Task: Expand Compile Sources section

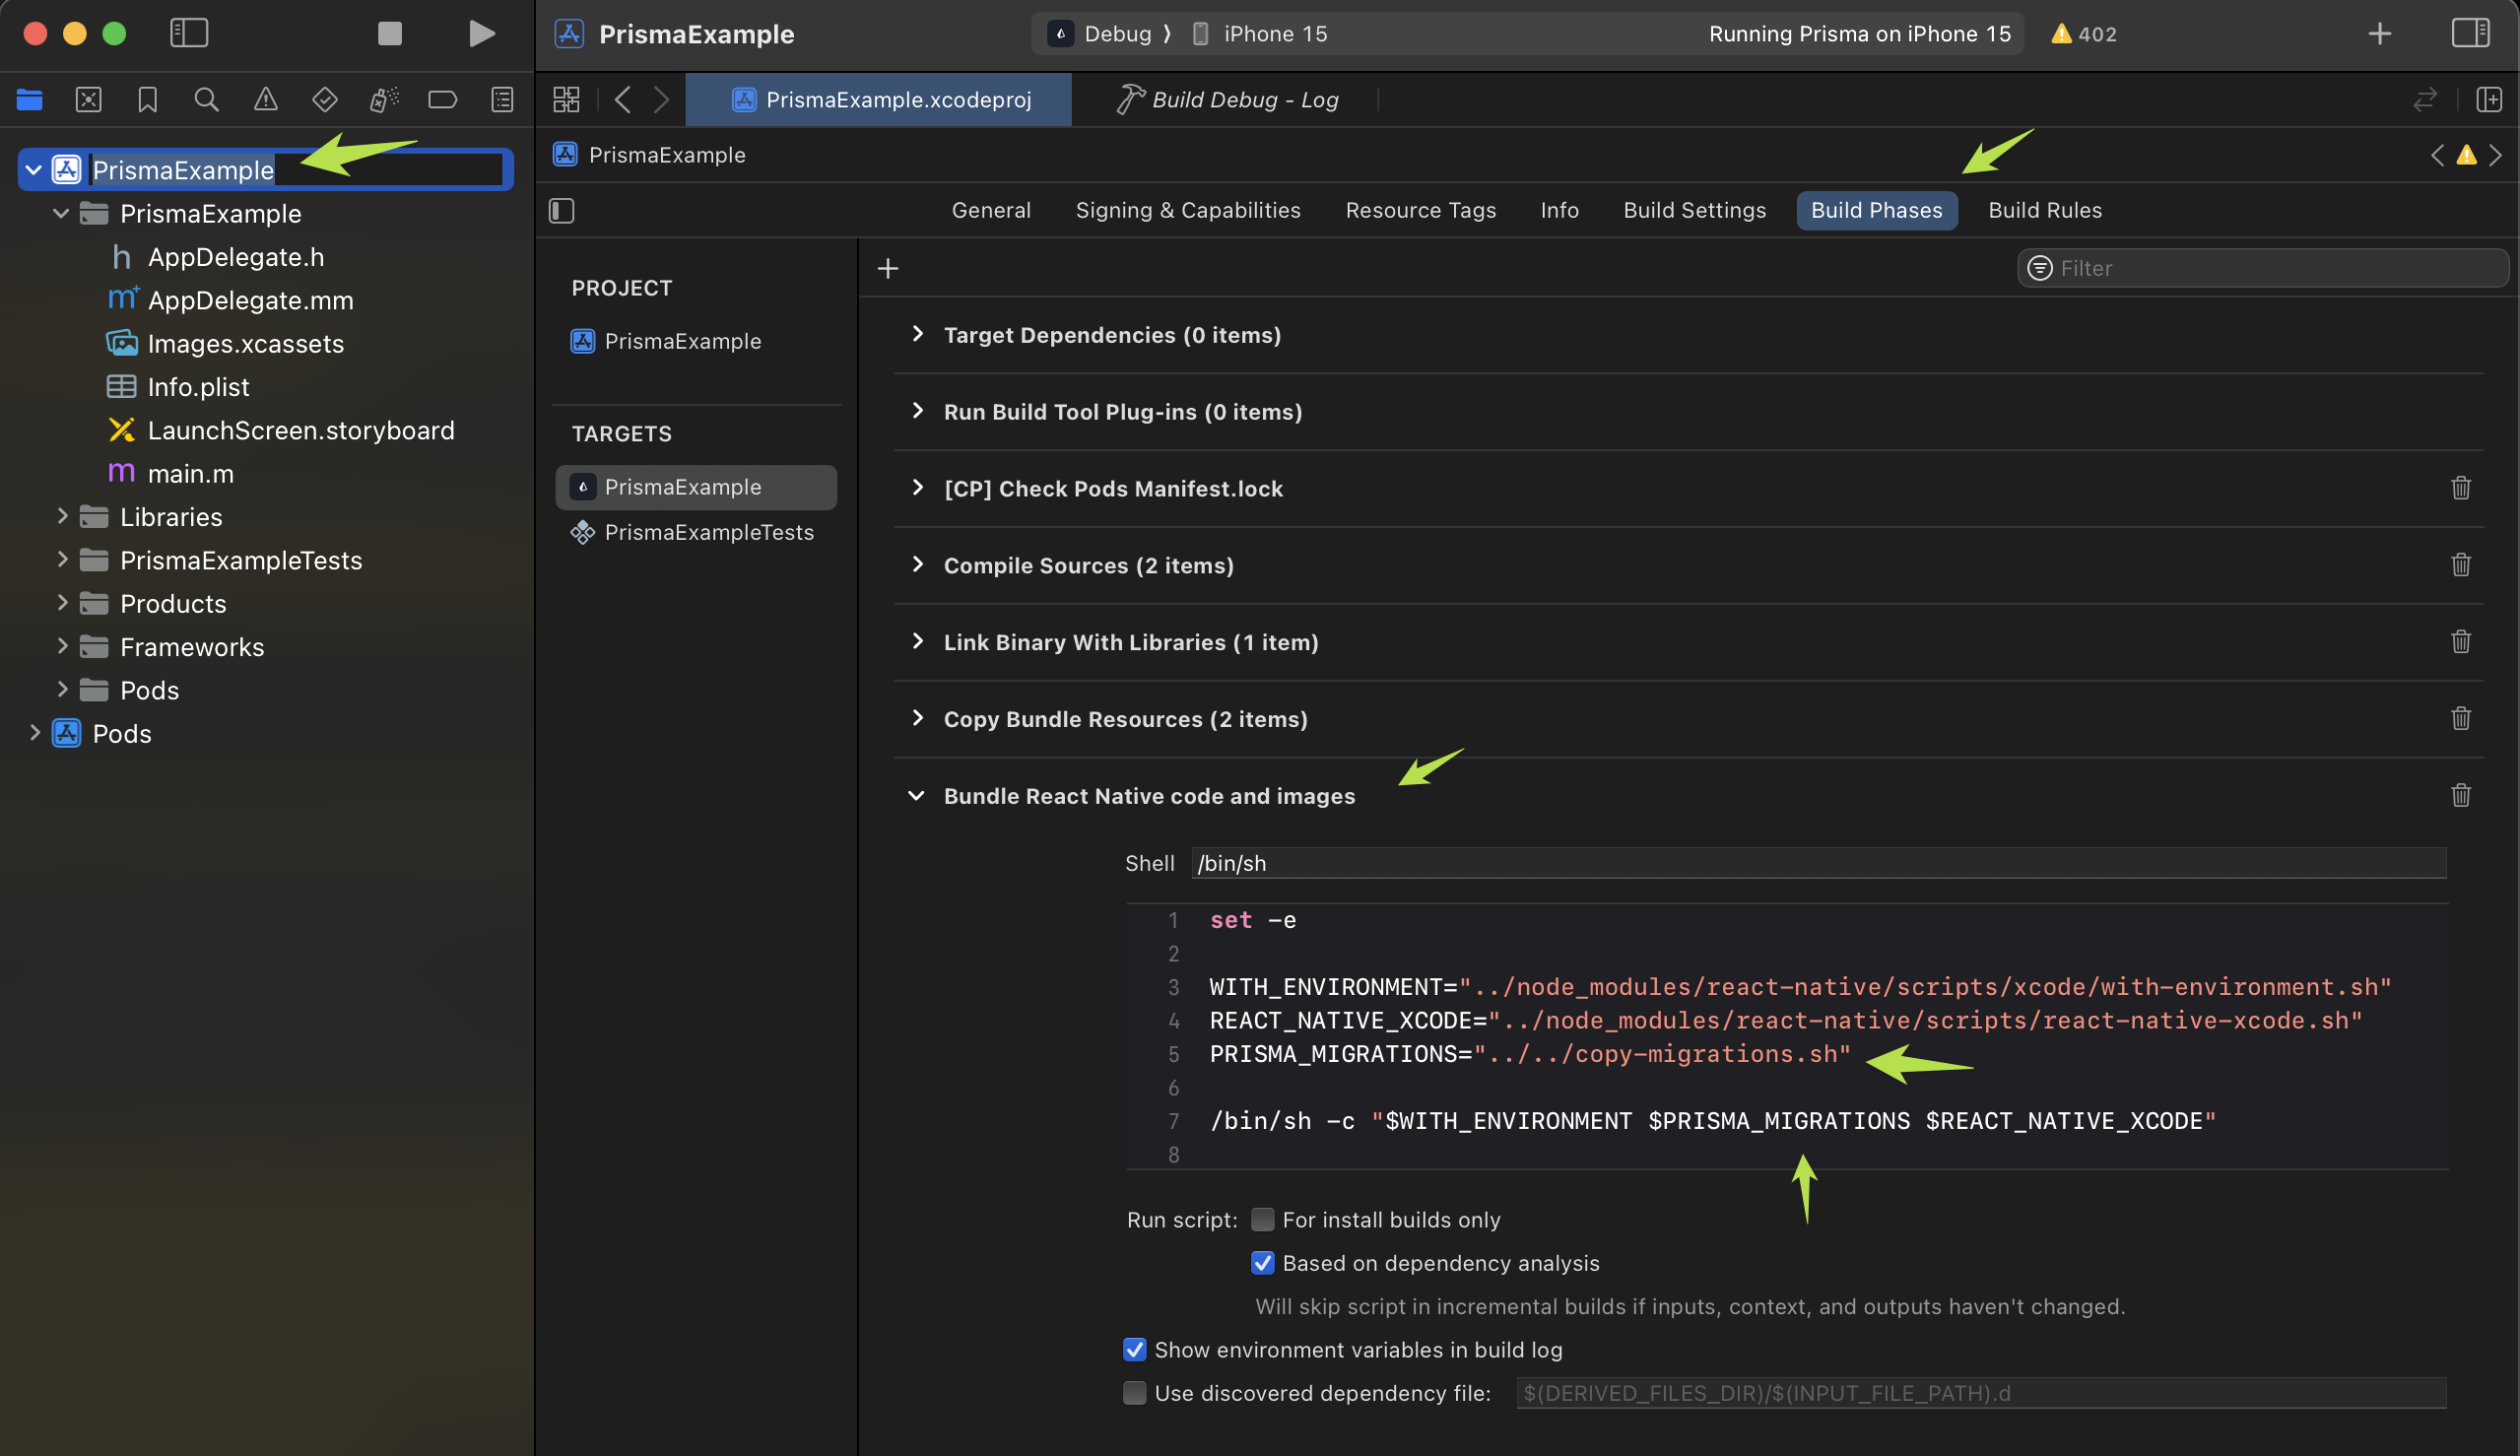Action: pos(915,563)
